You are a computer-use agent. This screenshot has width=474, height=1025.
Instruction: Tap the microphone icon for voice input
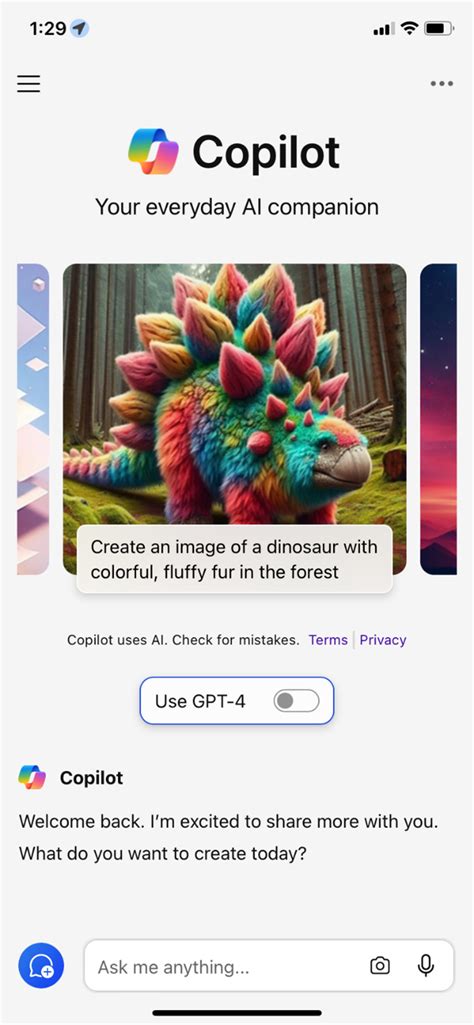point(426,966)
